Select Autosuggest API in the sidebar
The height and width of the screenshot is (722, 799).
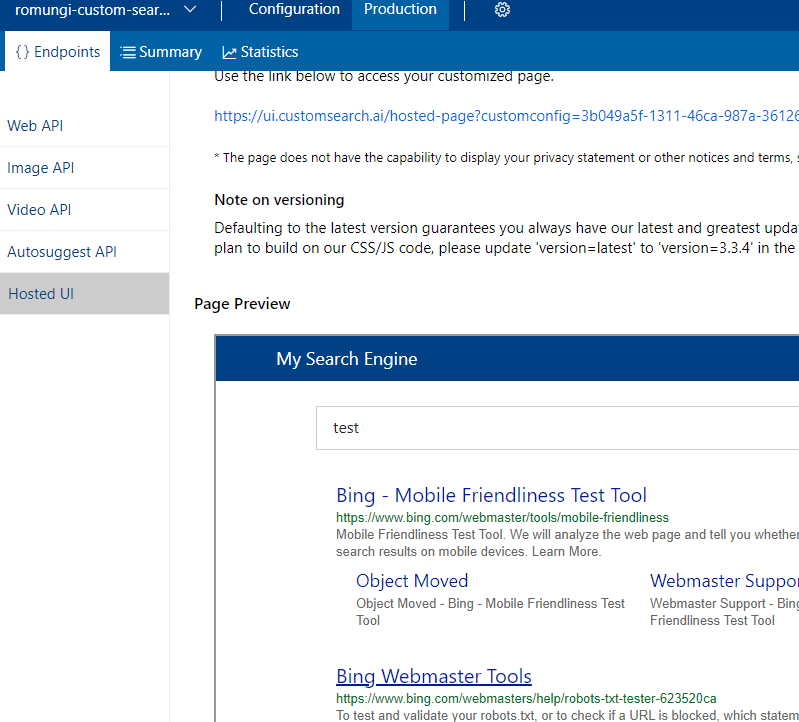coord(85,252)
